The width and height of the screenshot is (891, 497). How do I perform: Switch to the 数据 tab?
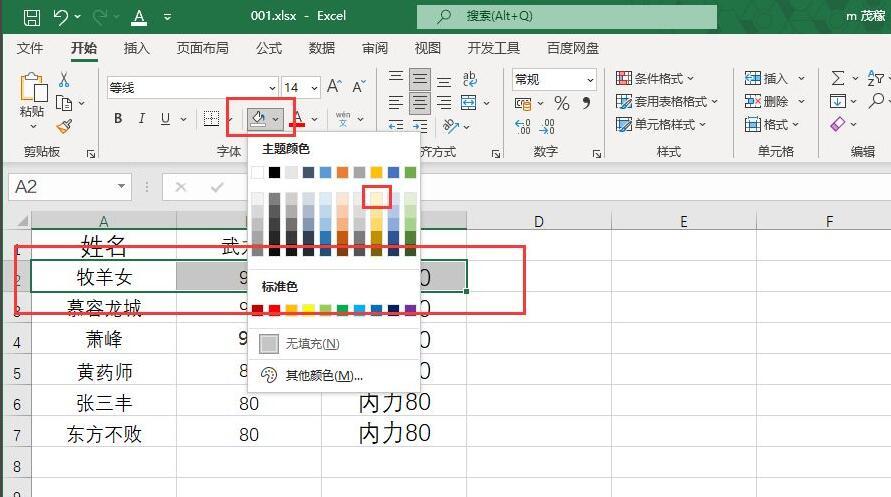point(322,48)
